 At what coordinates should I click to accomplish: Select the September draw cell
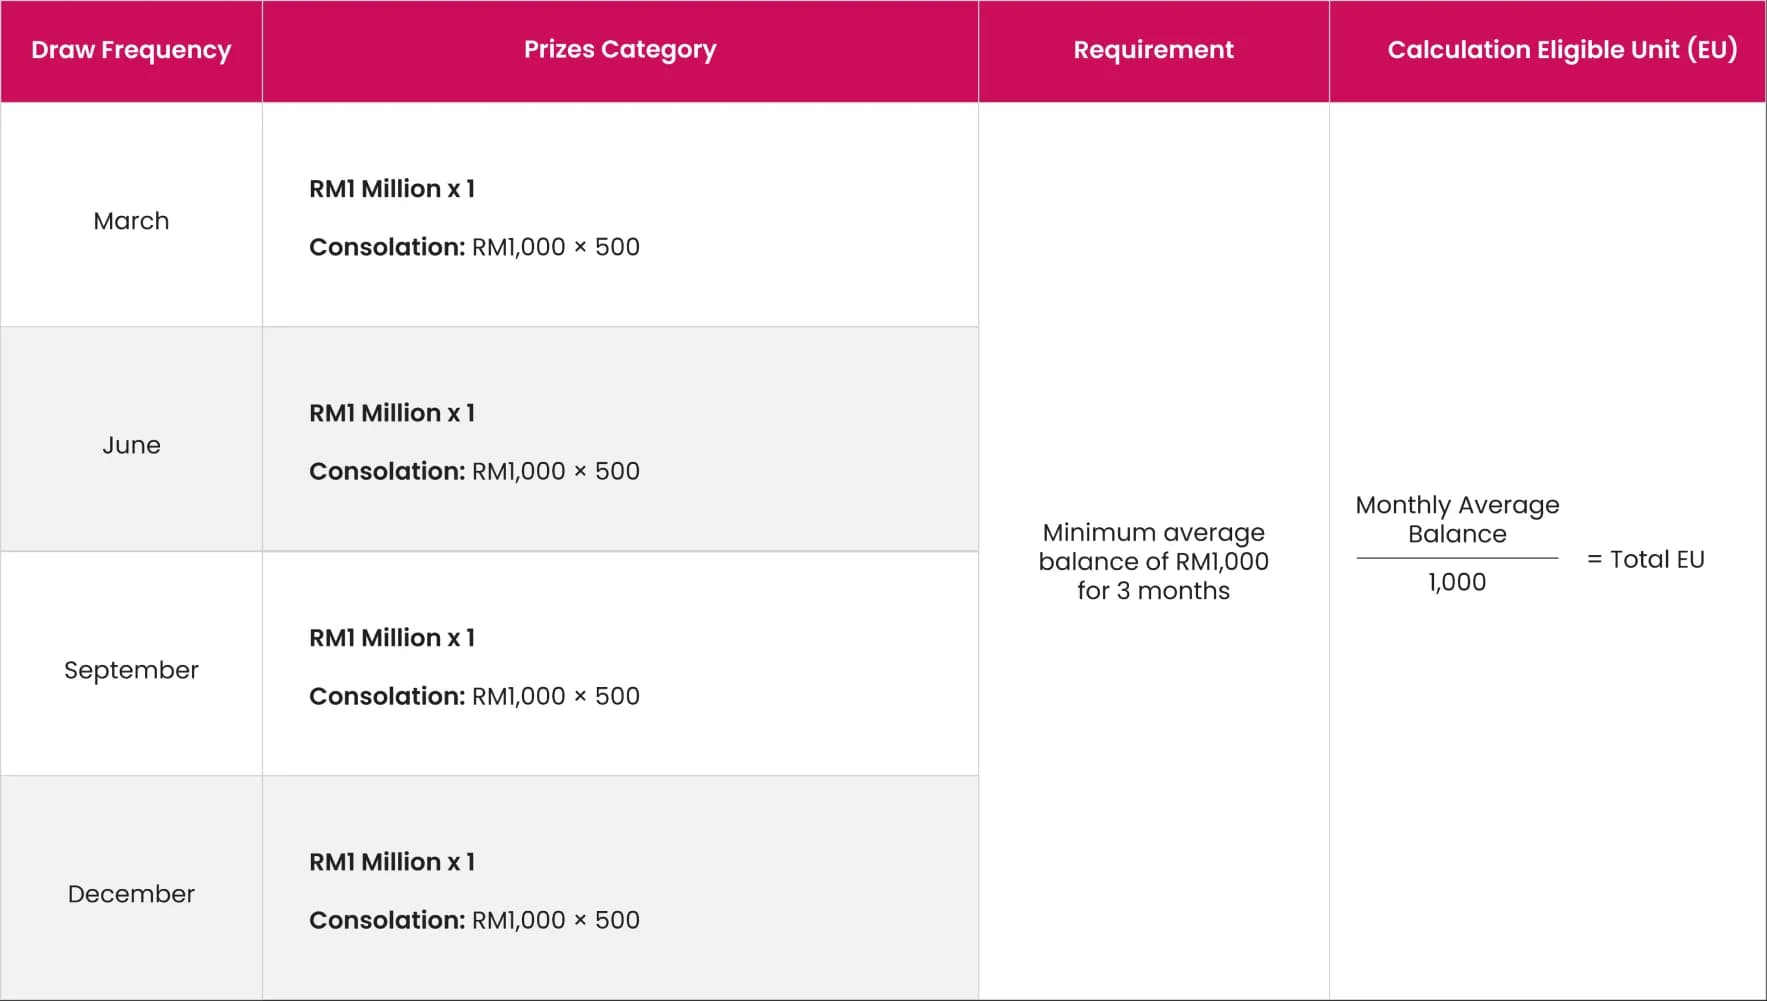tap(131, 670)
